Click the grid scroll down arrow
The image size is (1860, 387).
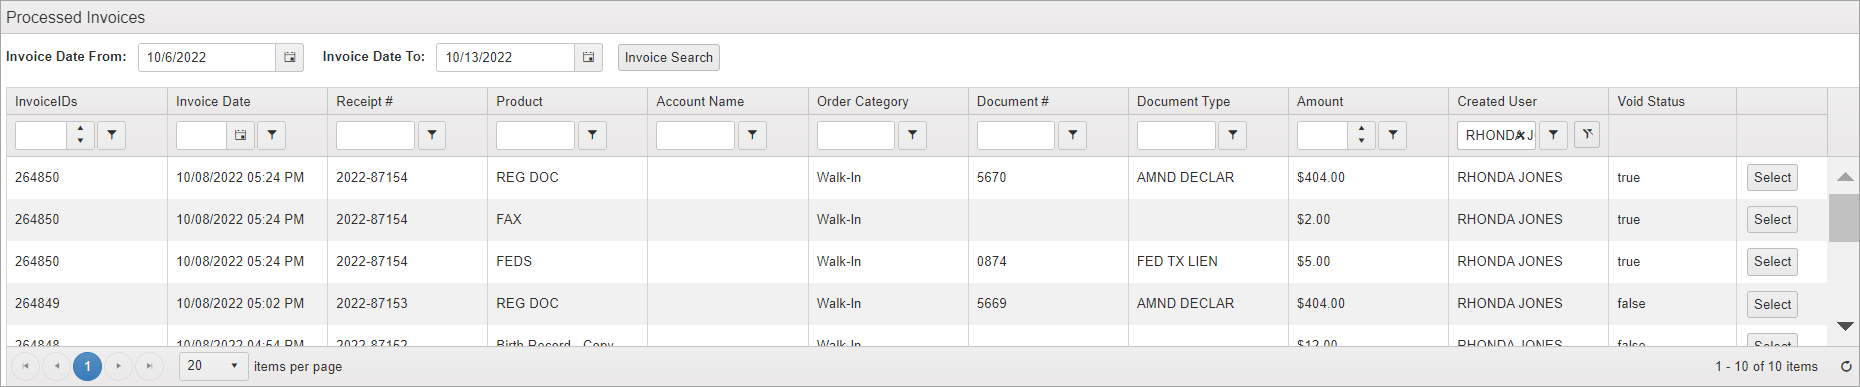point(1845,327)
